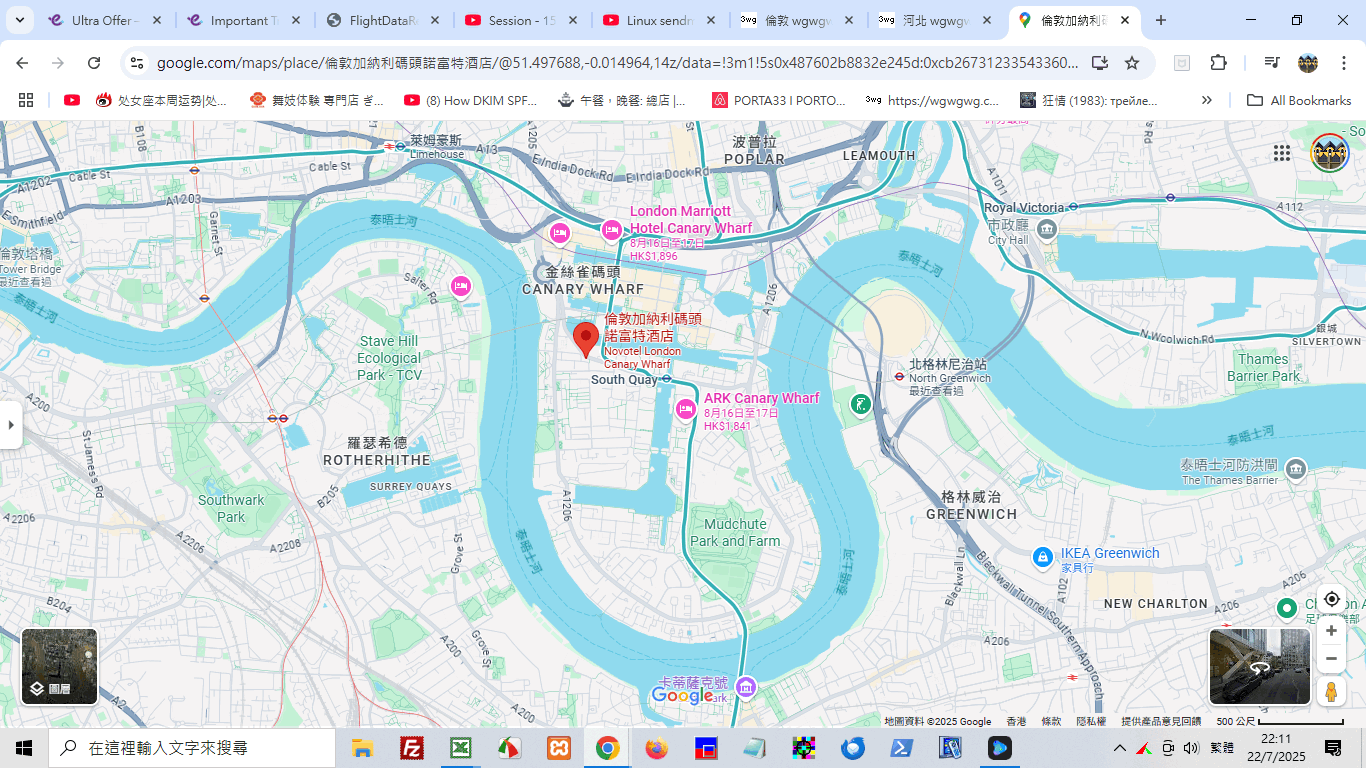Screen dimensions: 1366x768
Task: Switch to the Linux sendmail YouTube tab
Action: tap(660, 20)
